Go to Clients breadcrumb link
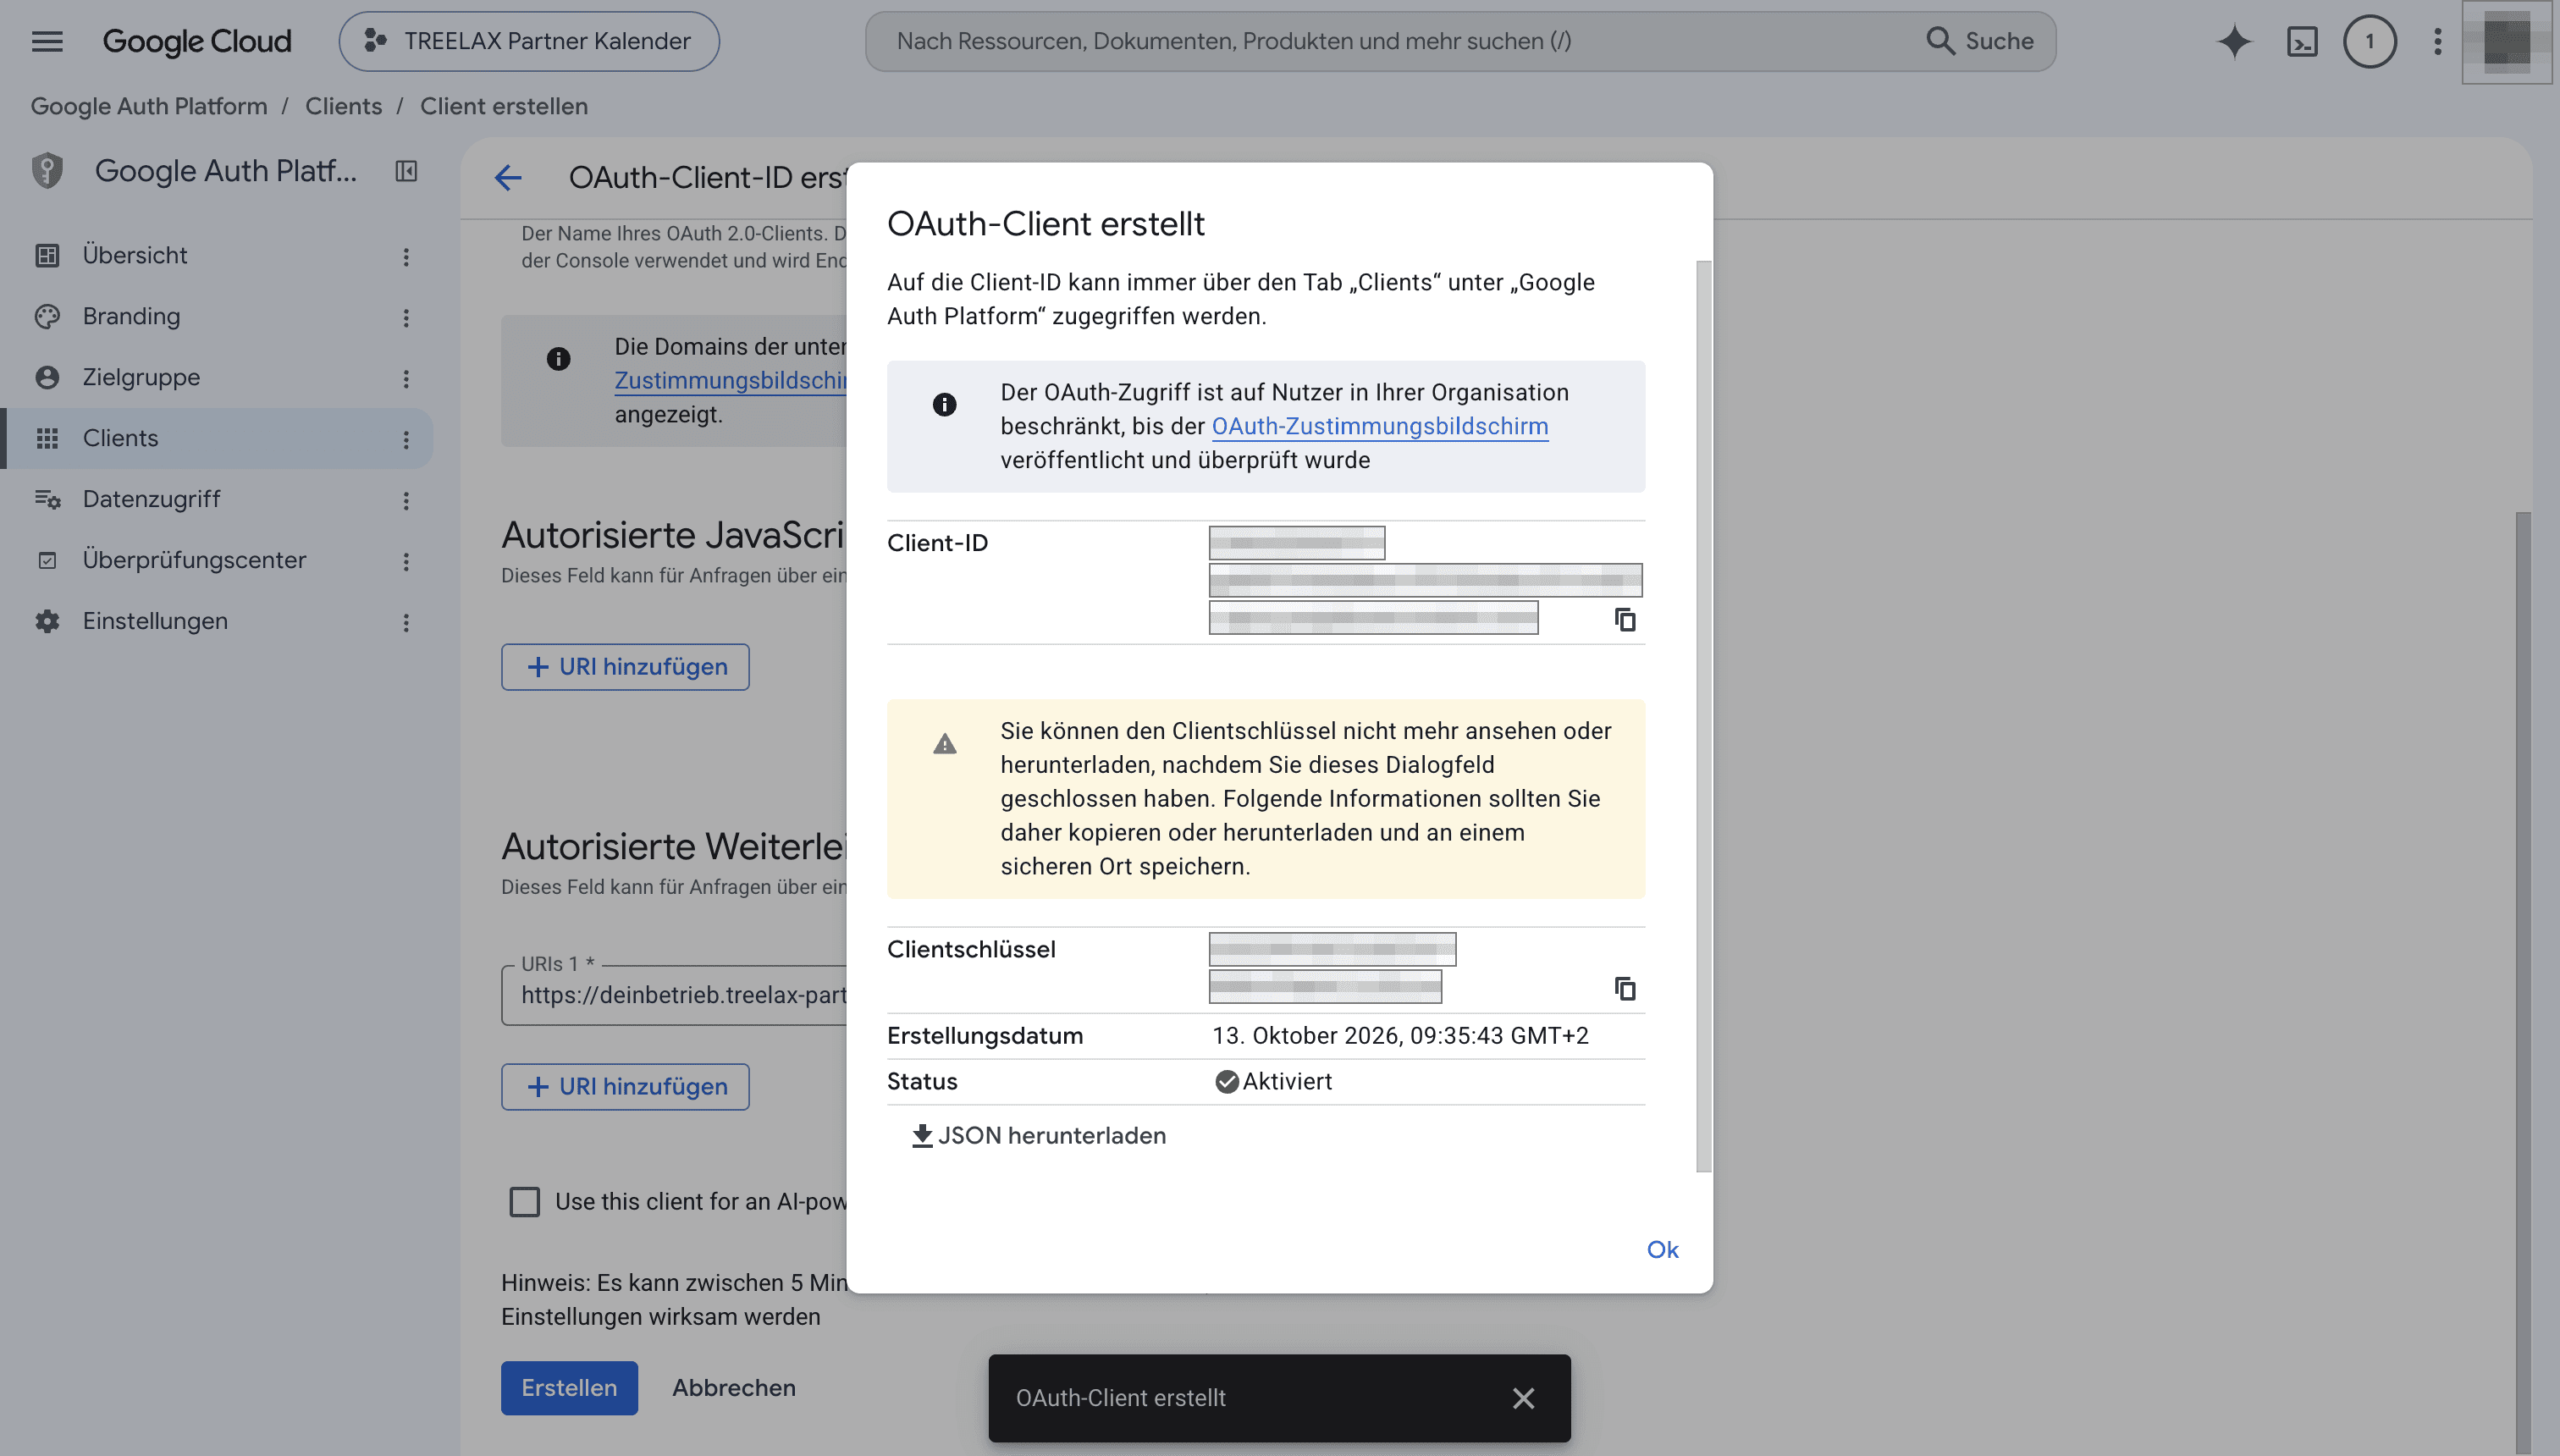This screenshot has height=1456, width=2560. coord(343,106)
